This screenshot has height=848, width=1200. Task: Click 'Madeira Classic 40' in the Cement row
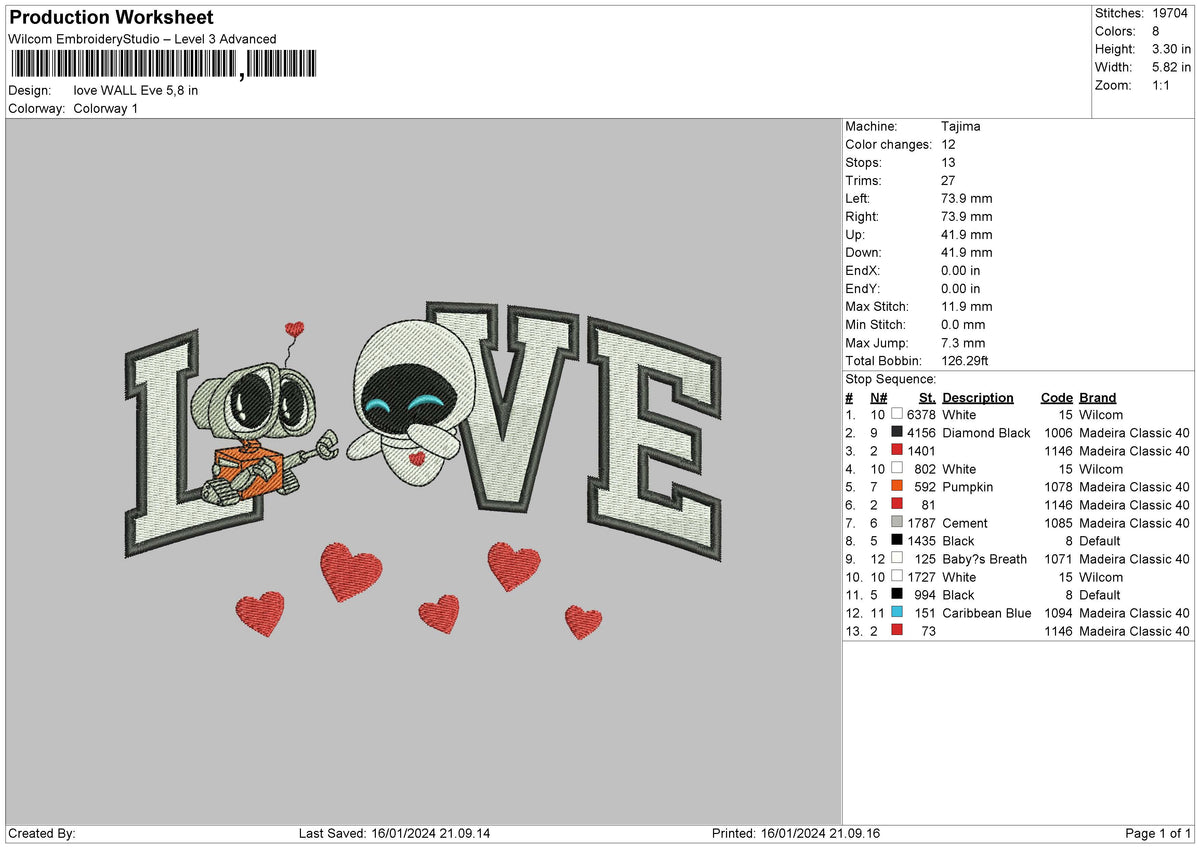point(1135,522)
